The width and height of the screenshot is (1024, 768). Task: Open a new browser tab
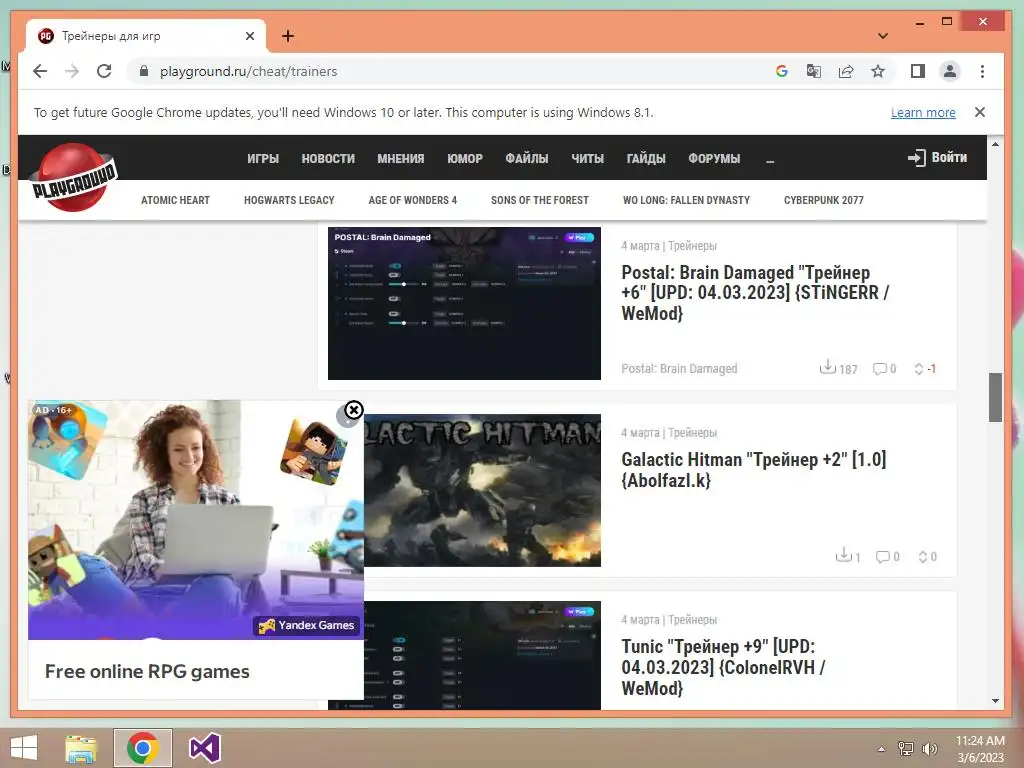click(x=288, y=36)
